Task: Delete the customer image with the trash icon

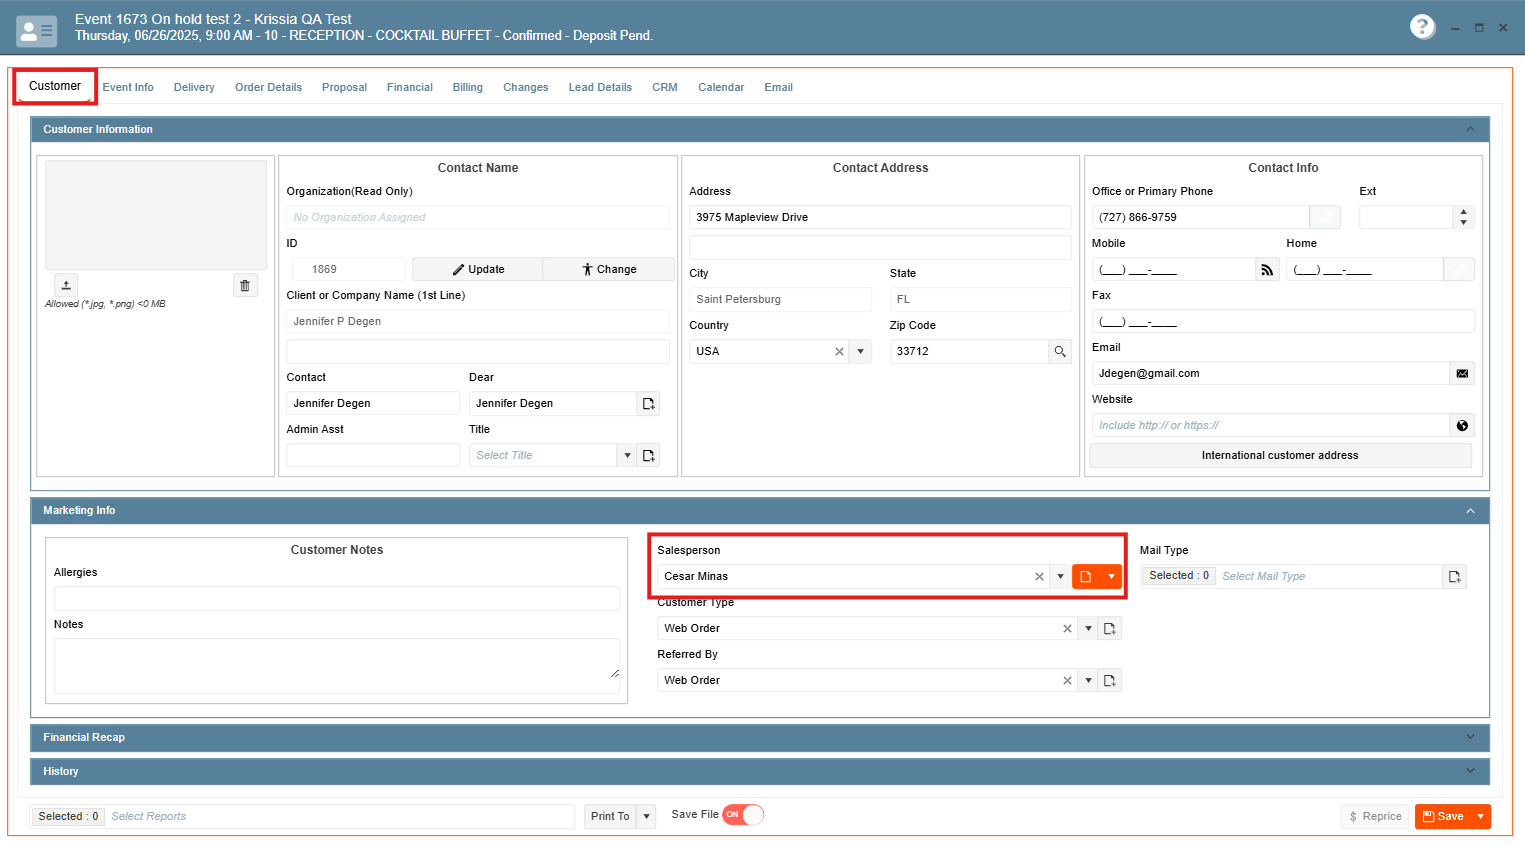Action: [245, 285]
